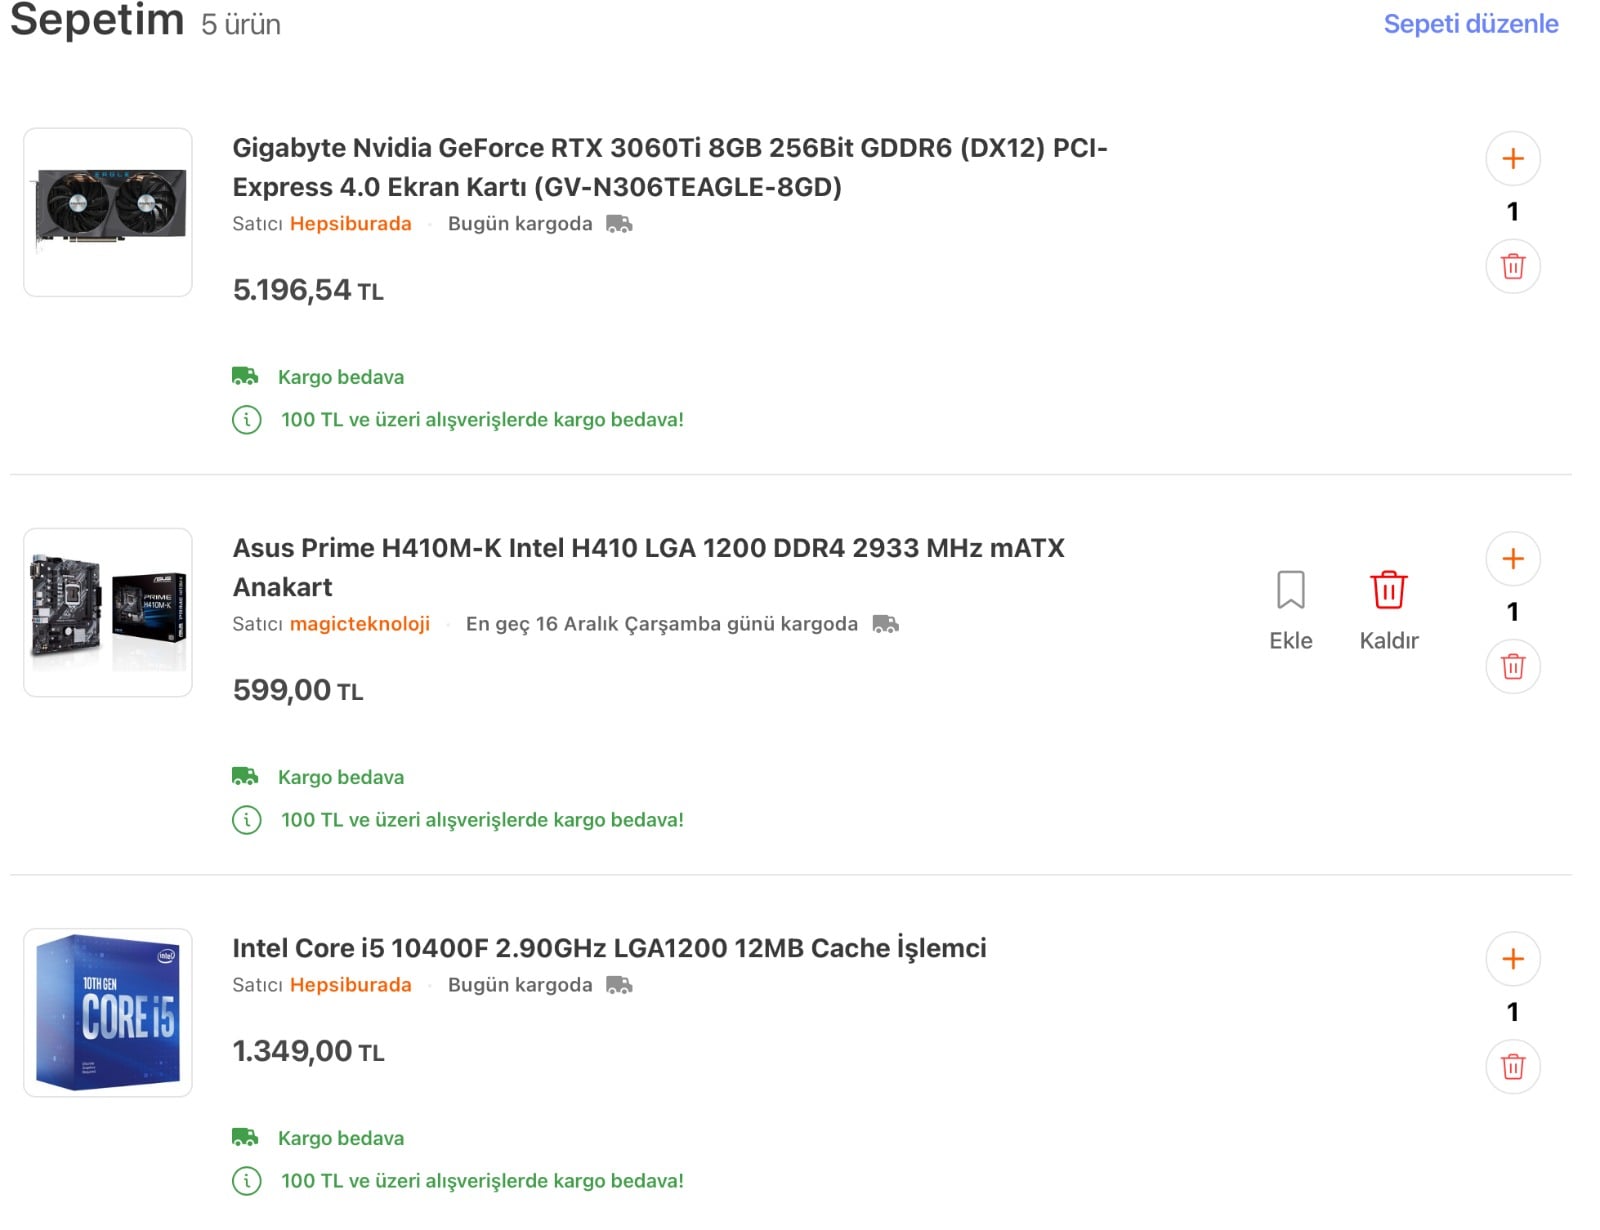Select the 1.349,00 TL price
The image size is (1600, 1230).
coord(308,1052)
